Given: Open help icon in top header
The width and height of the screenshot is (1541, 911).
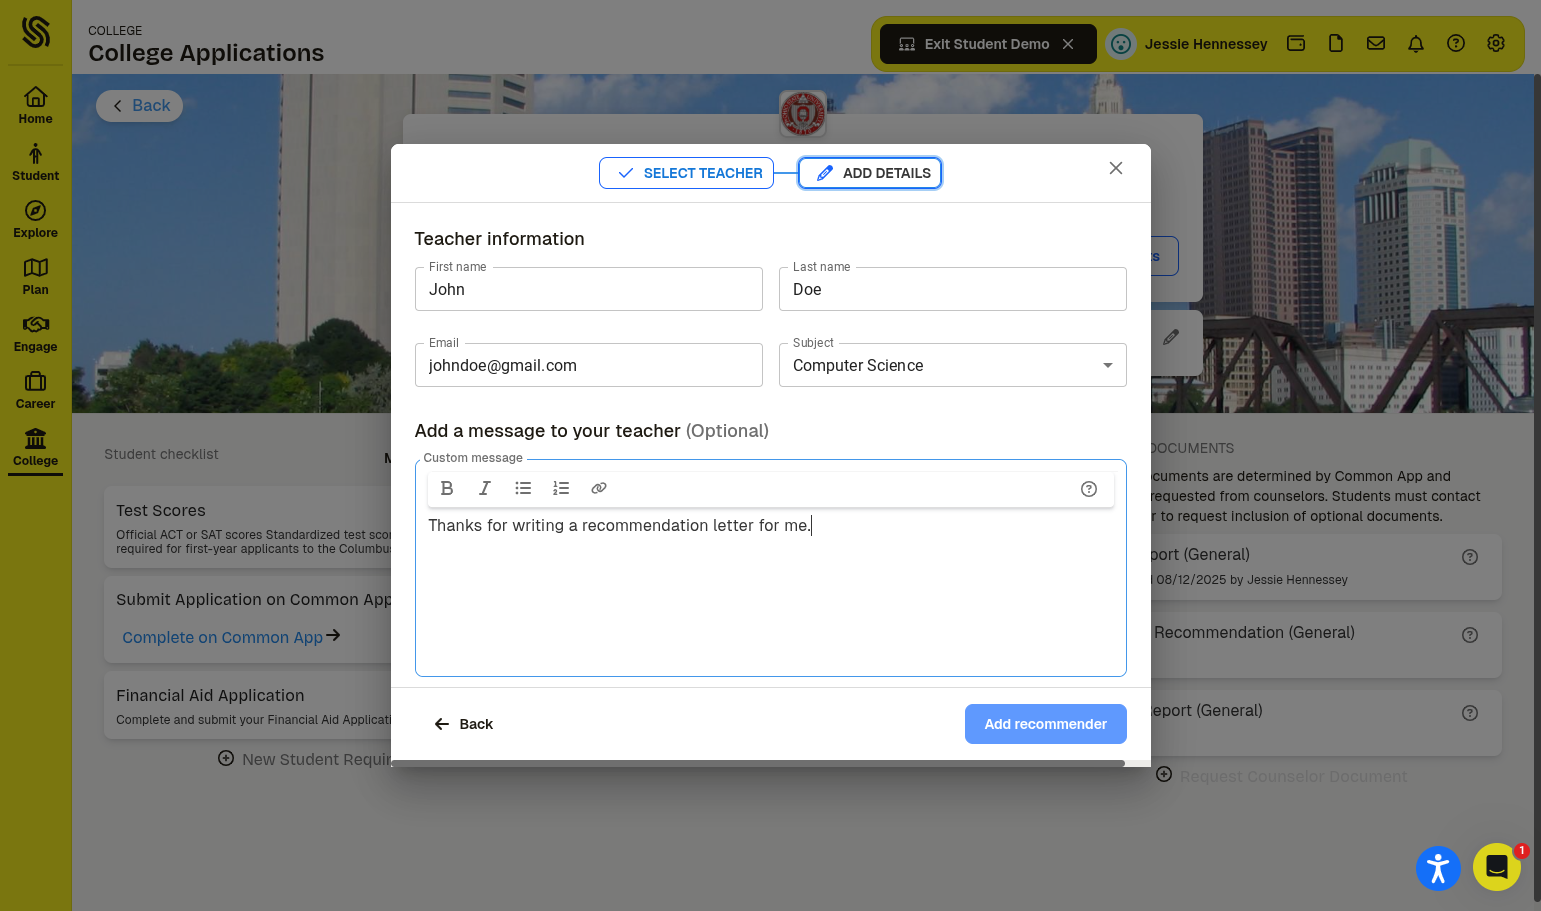Looking at the screenshot, I should 1456,44.
